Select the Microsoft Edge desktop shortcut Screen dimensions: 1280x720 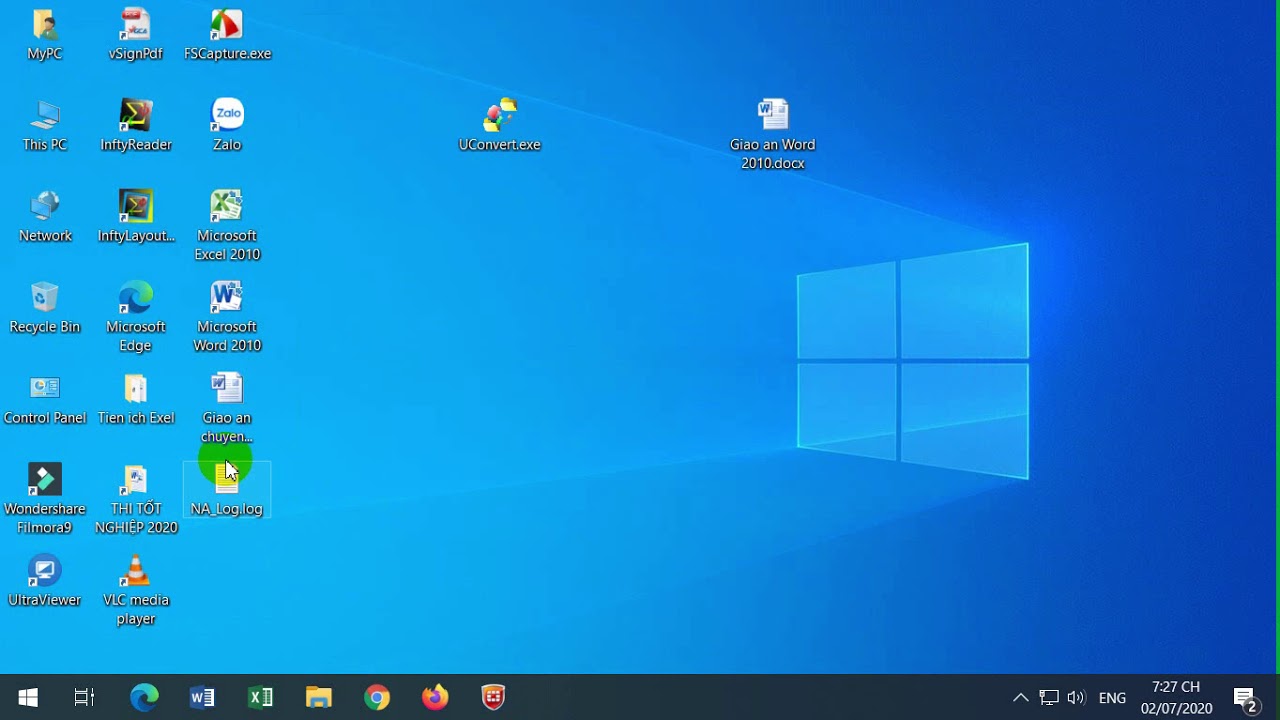tap(136, 317)
